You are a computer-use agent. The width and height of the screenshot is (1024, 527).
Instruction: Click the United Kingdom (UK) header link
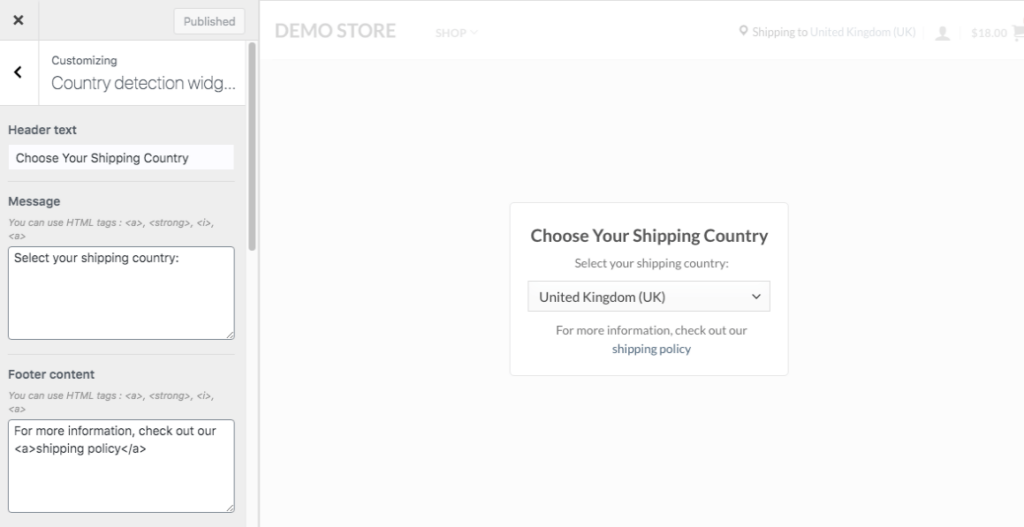tap(863, 32)
